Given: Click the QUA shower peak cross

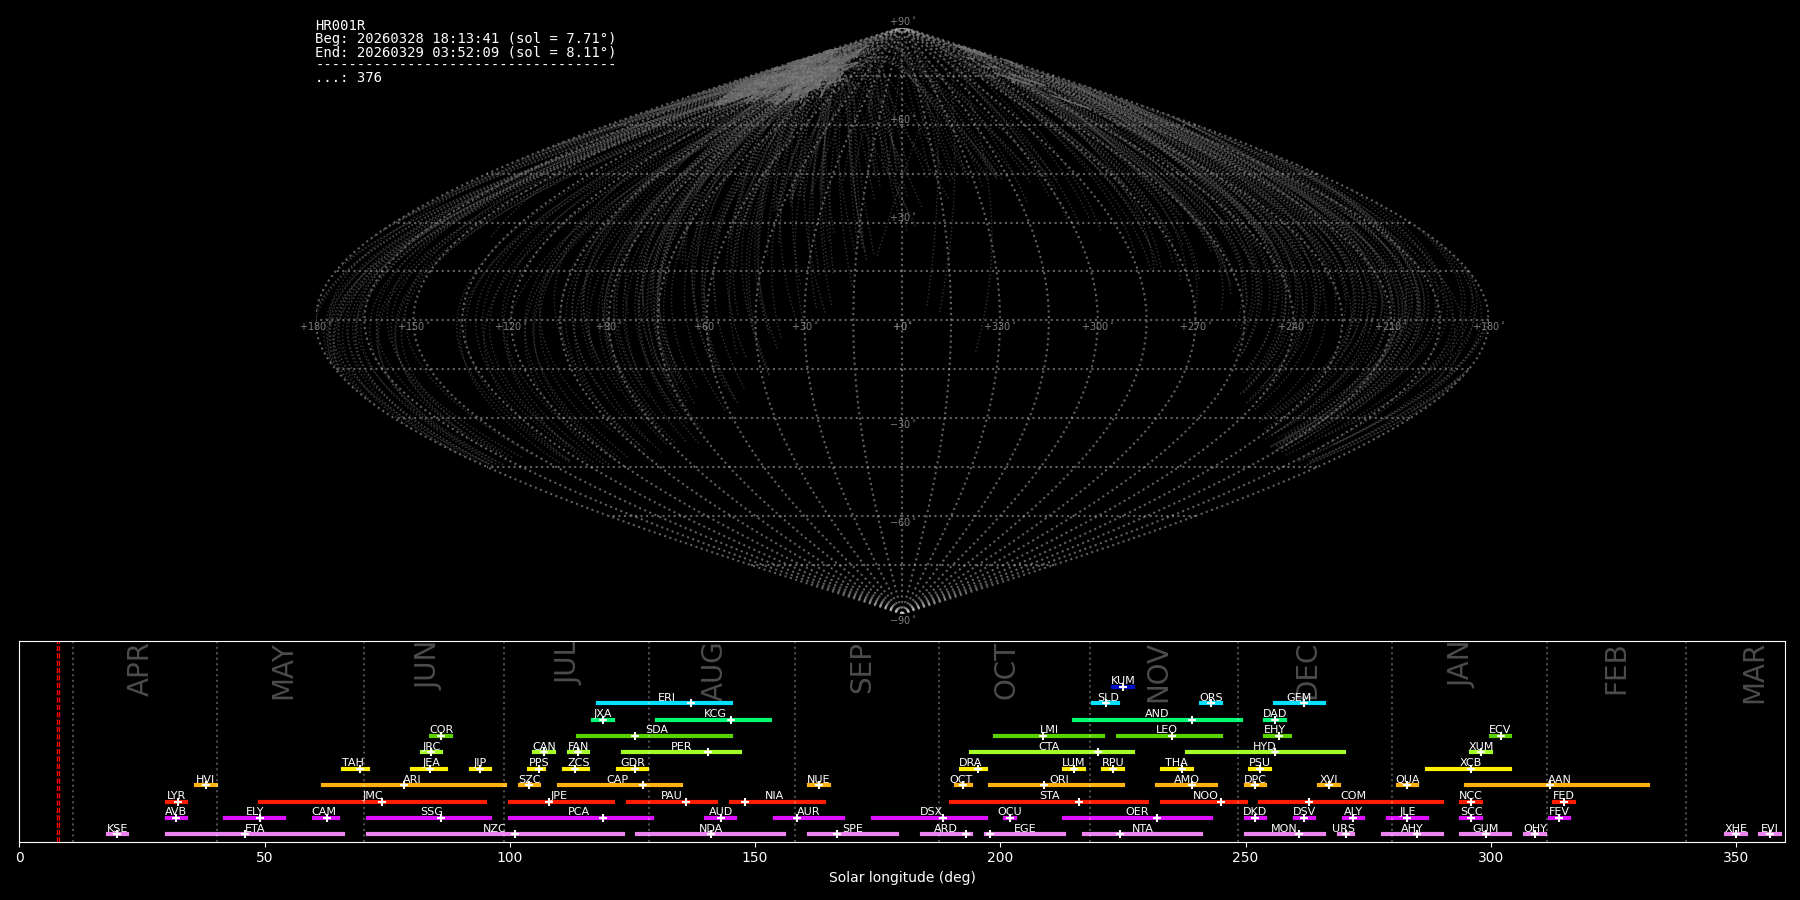Looking at the screenshot, I should coord(1407,785).
